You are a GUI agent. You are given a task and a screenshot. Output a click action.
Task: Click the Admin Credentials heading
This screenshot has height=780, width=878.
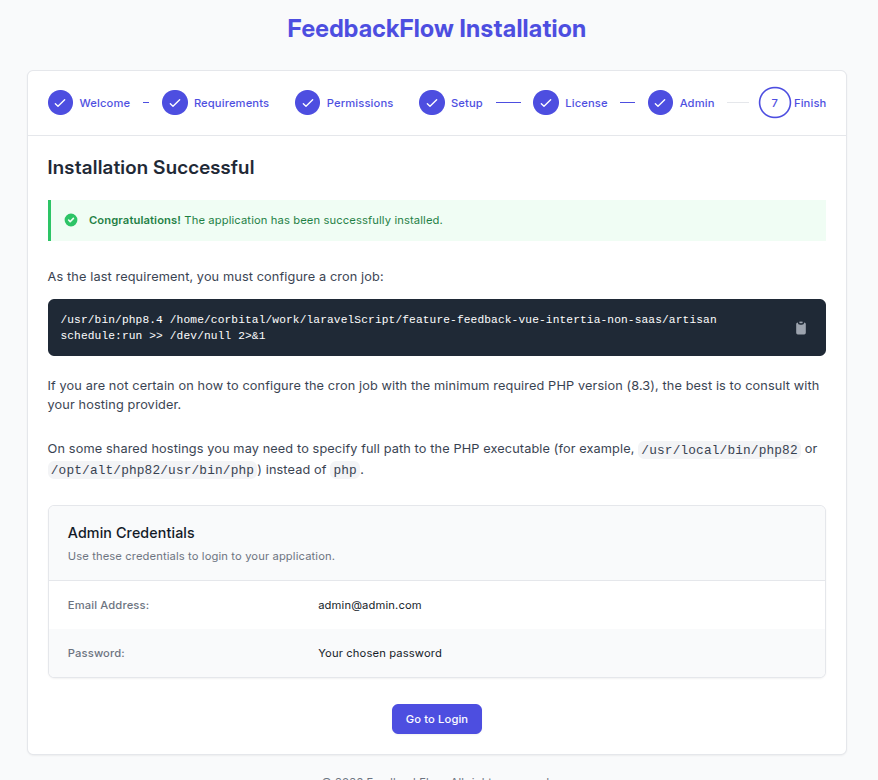coord(131,533)
